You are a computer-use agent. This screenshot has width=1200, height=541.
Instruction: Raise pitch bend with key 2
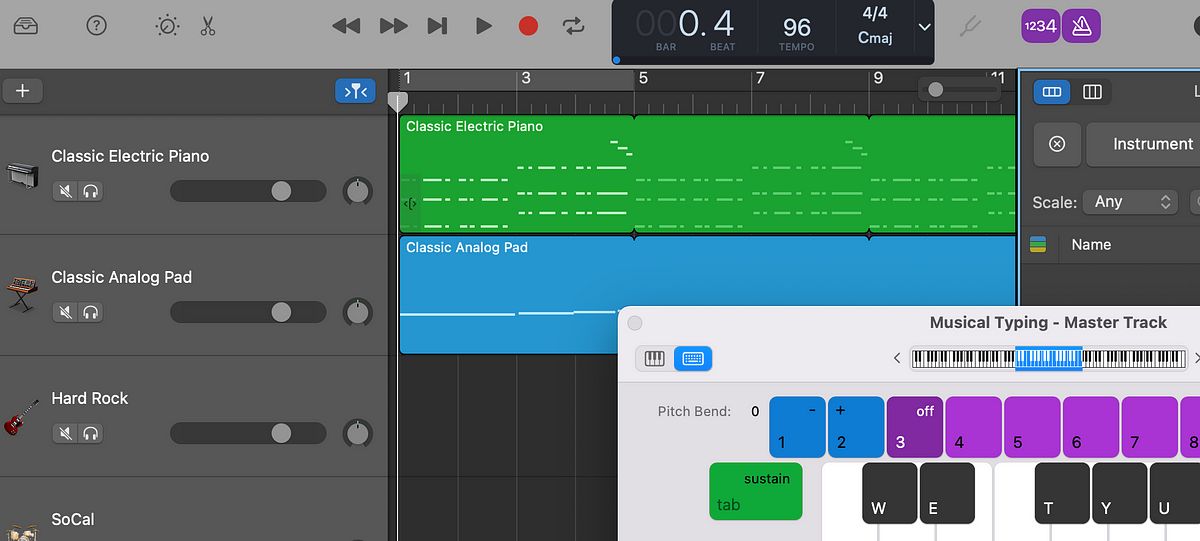pyautogui.click(x=856, y=427)
